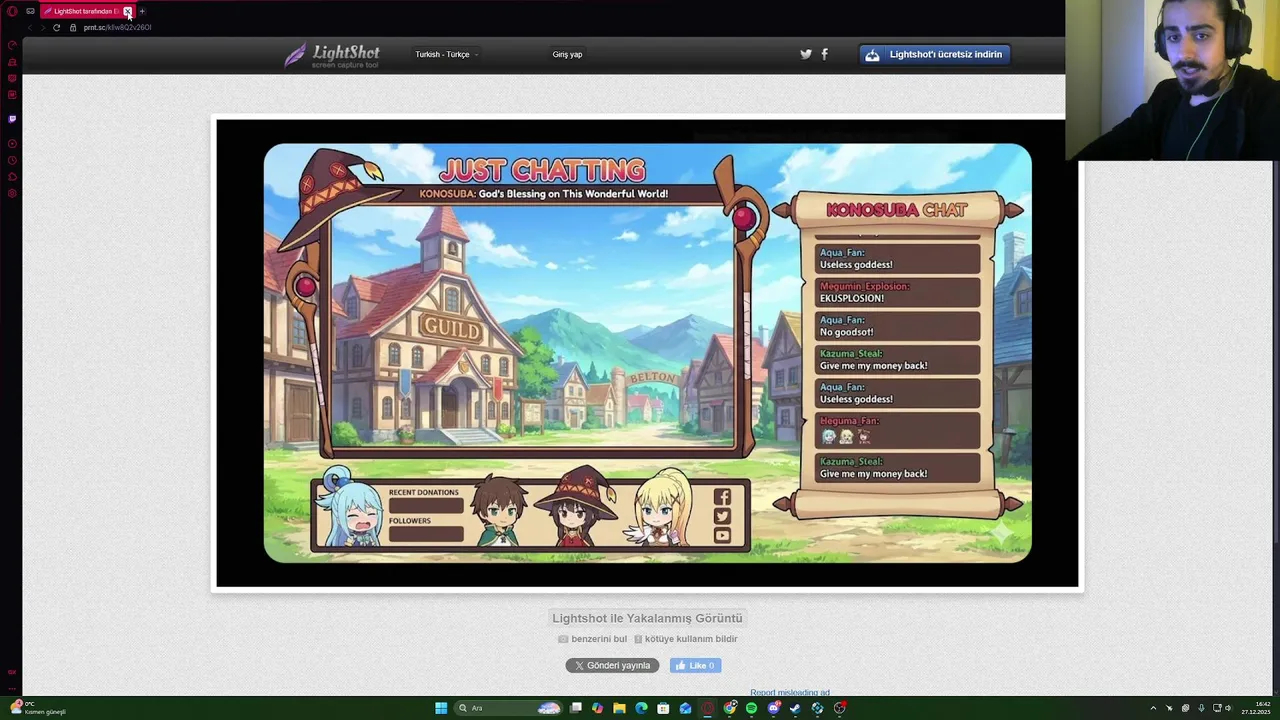
Task: Open History clock icon in sidebar
Action: click(x=12, y=160)
